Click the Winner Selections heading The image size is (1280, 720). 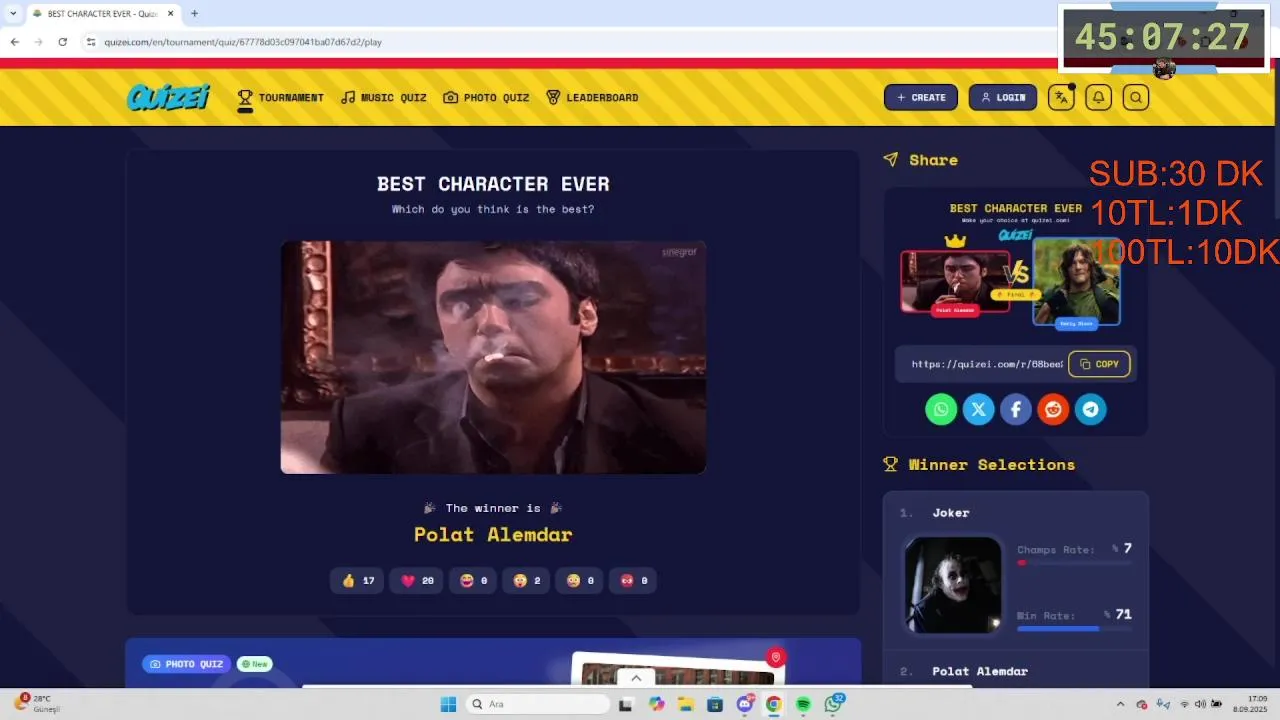(991, 464)
